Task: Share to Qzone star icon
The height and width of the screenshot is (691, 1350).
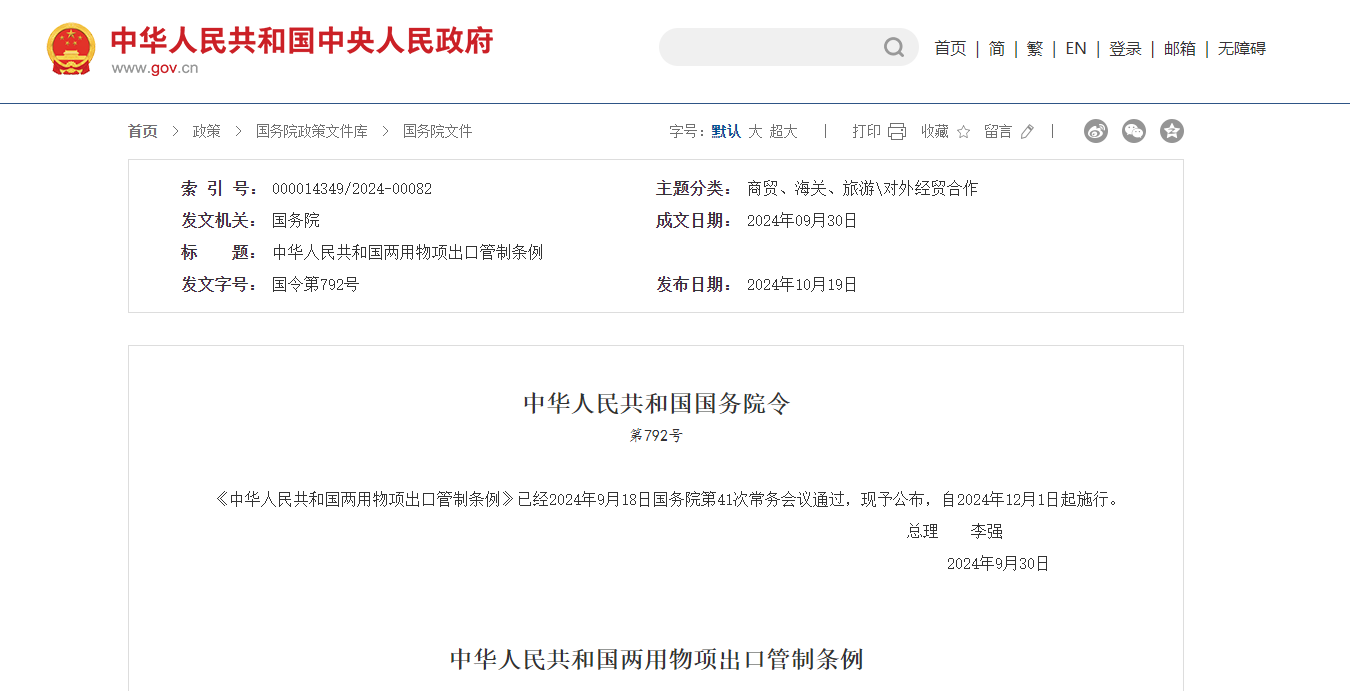Action: click(1172, 131)
